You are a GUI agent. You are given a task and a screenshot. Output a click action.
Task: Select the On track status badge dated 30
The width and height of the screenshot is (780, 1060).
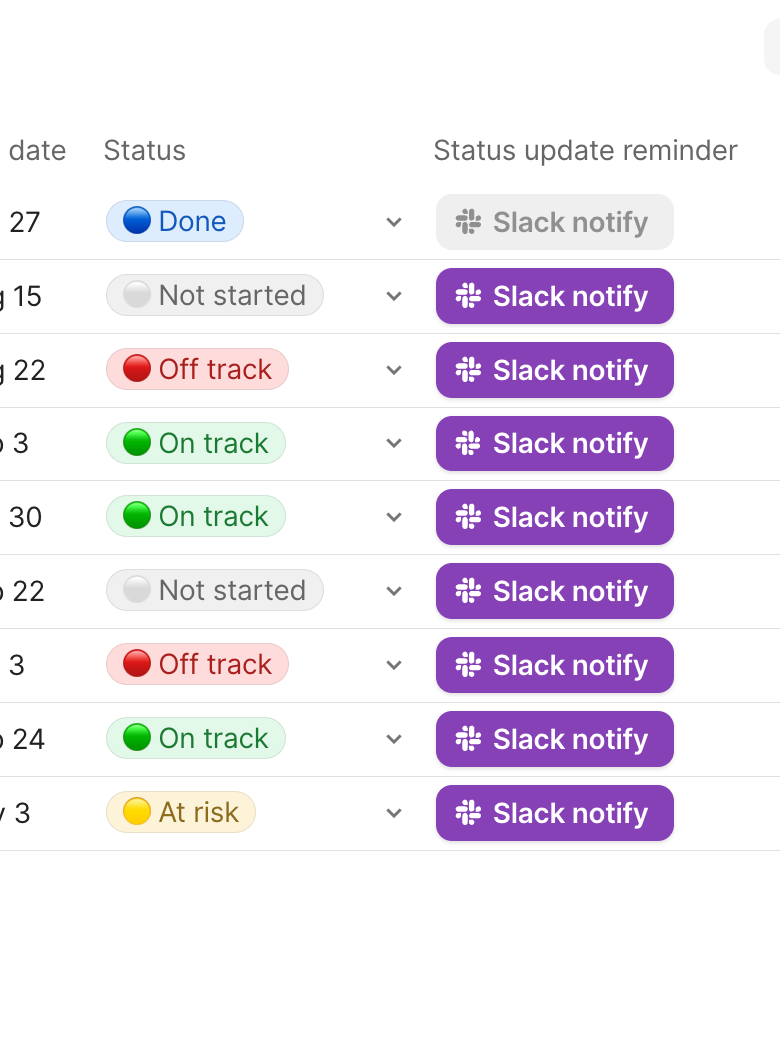196,516
